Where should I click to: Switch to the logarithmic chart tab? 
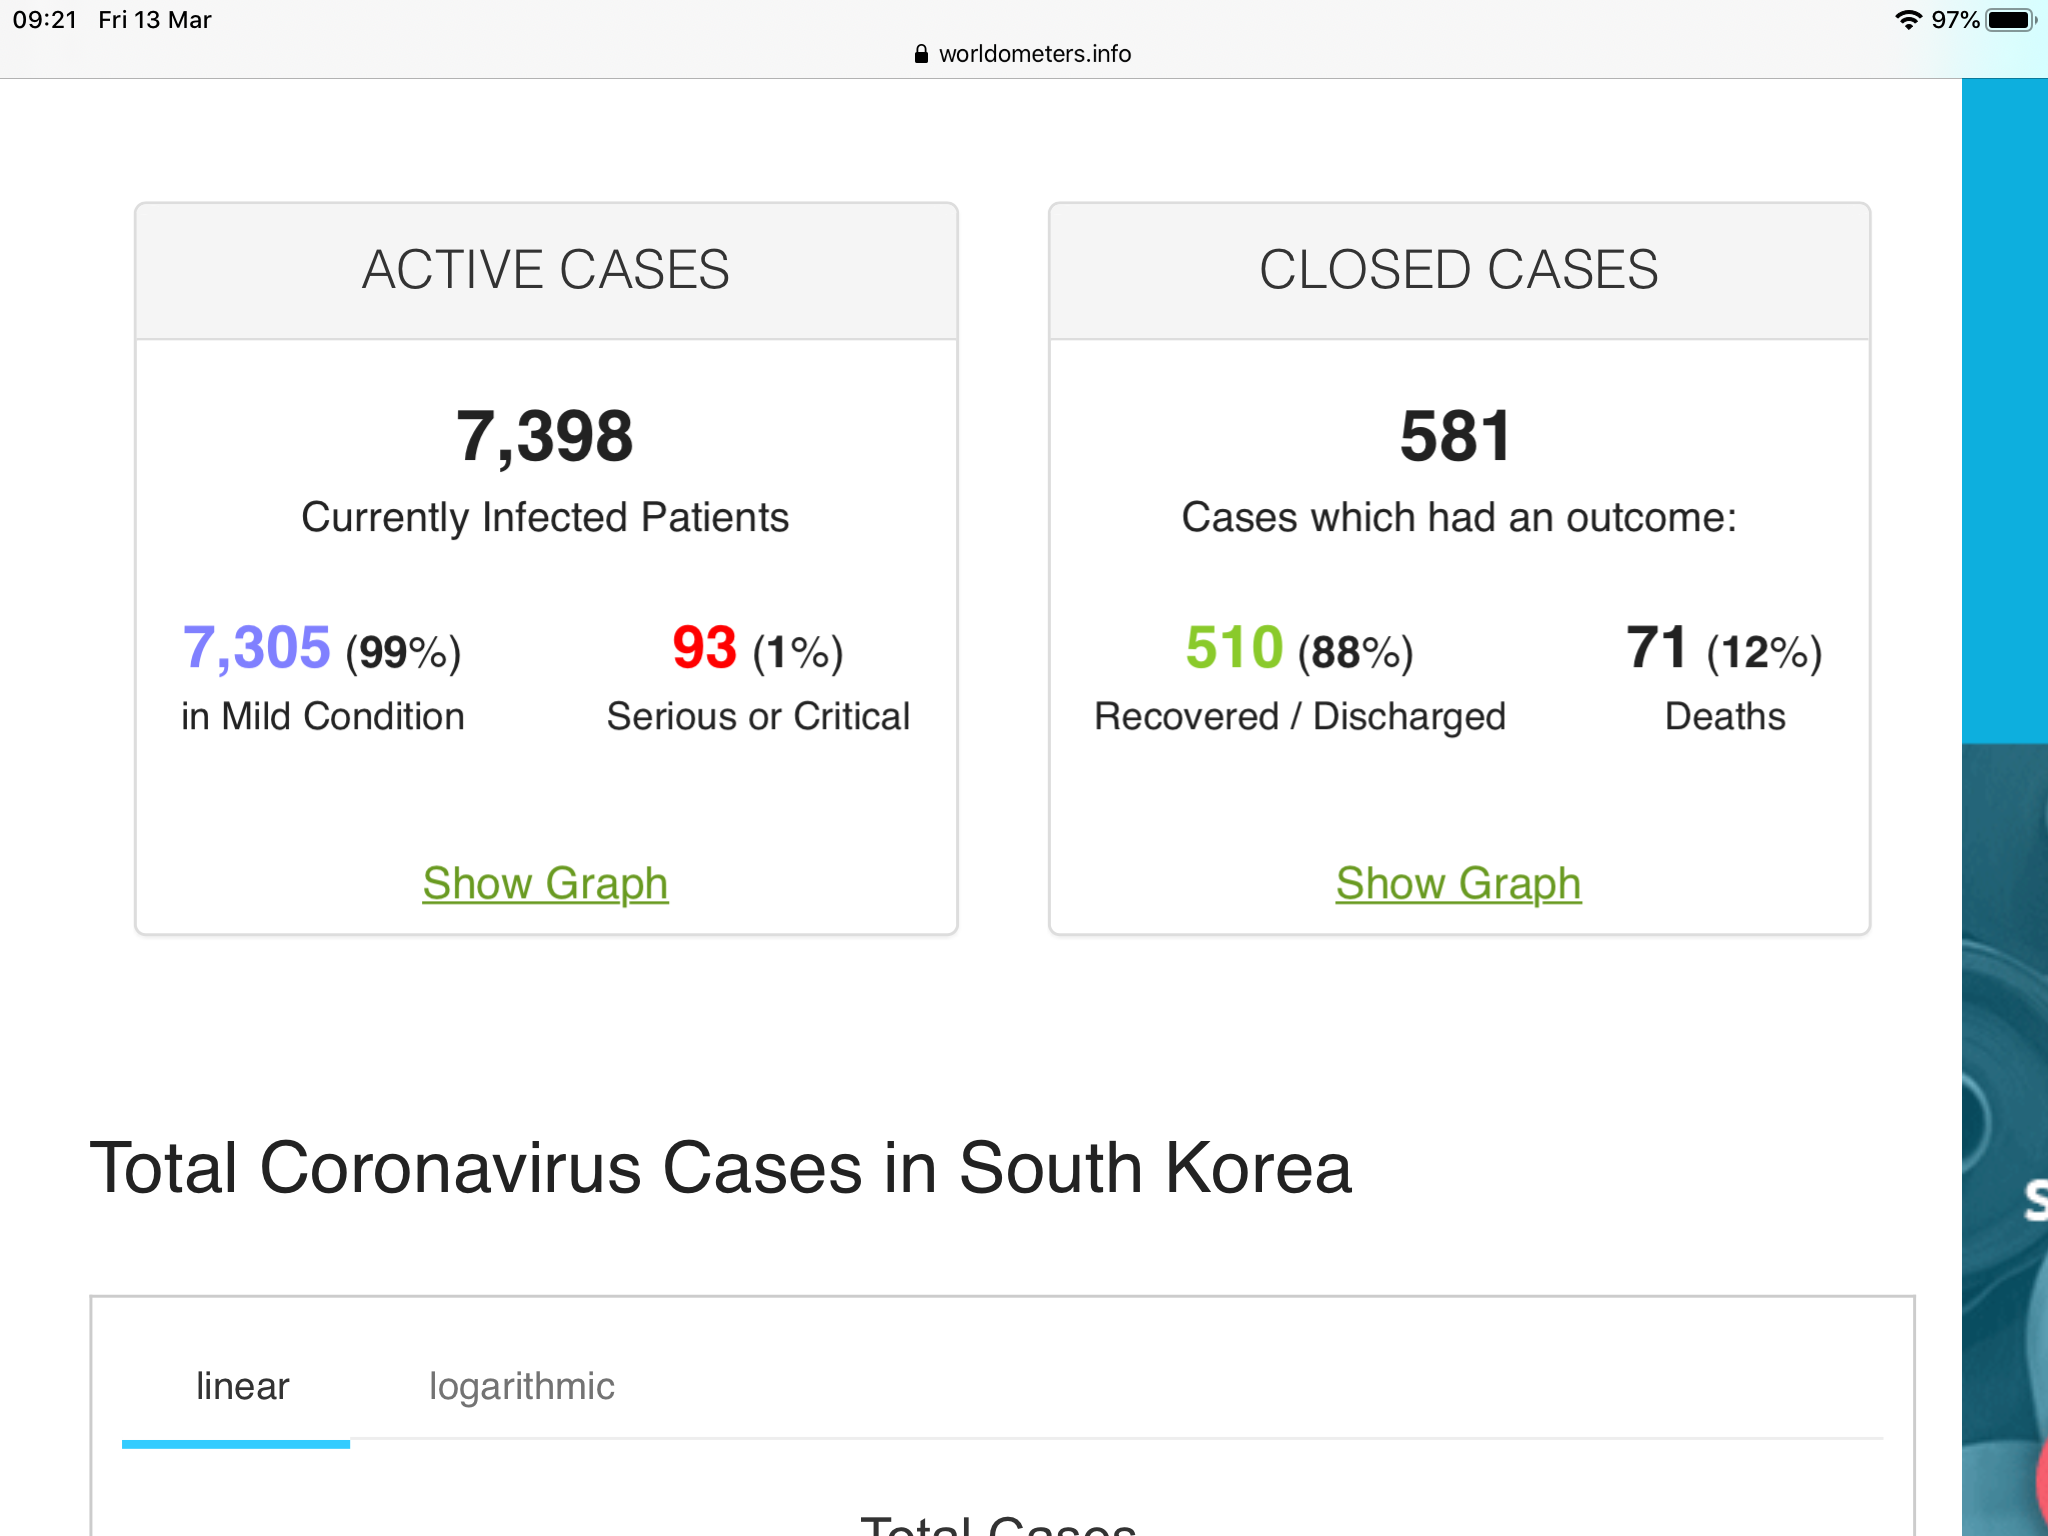click(521, 1386)
